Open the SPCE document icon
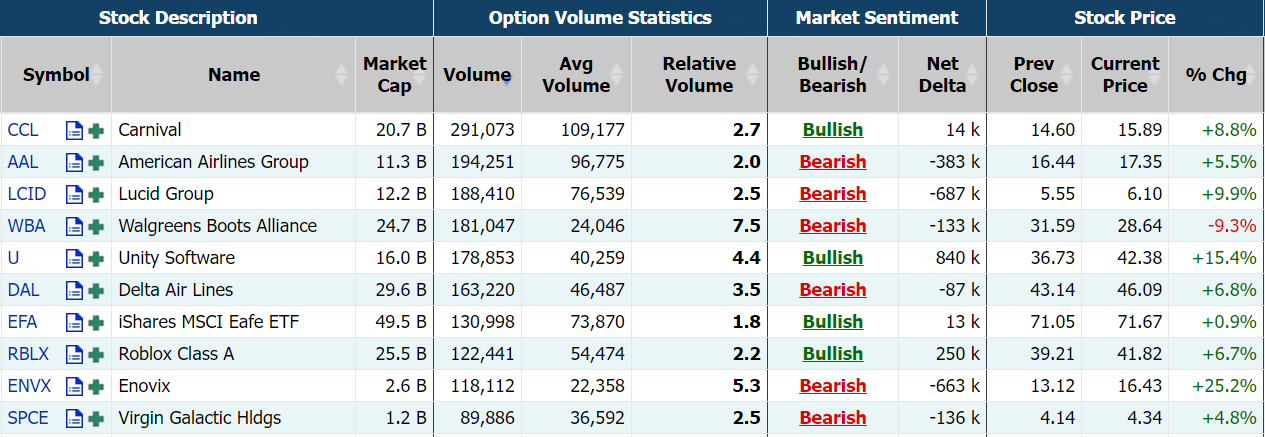 (74, 418)
